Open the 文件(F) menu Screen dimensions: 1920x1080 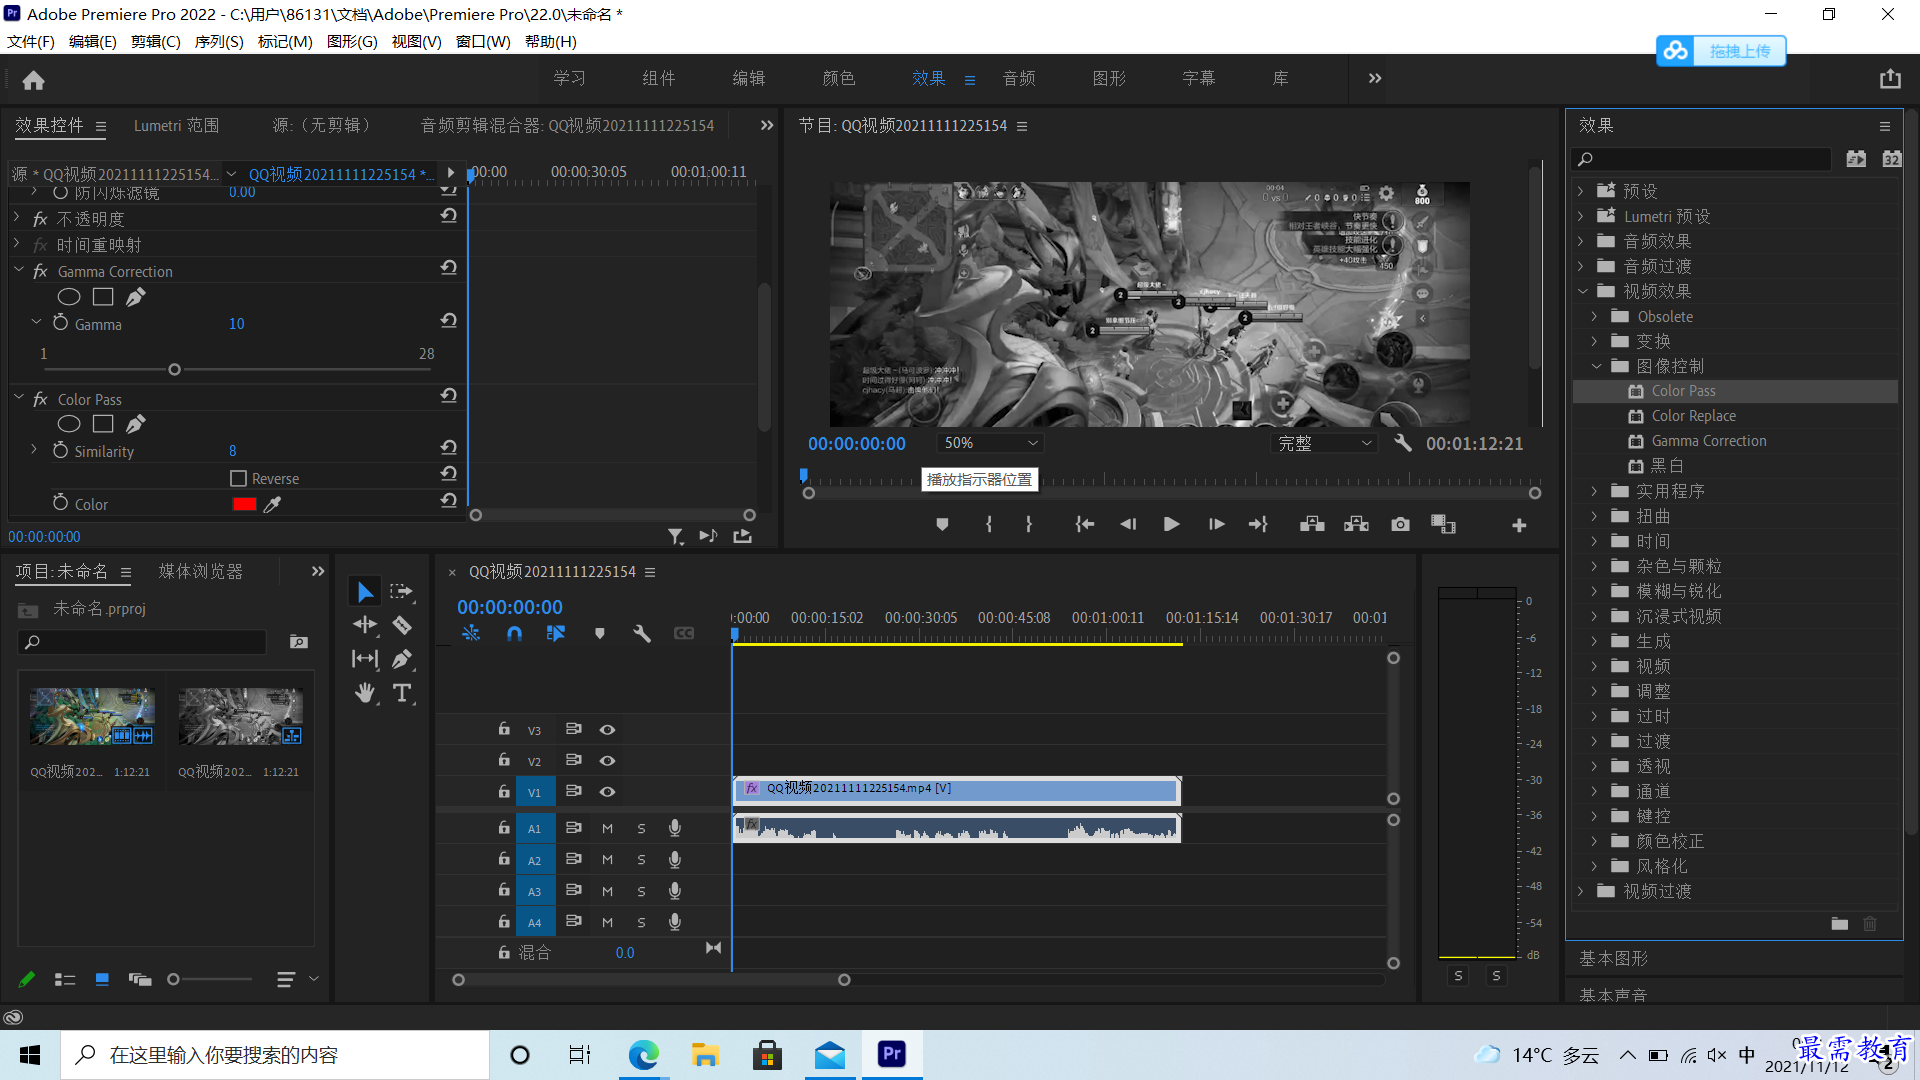[31, 41]
